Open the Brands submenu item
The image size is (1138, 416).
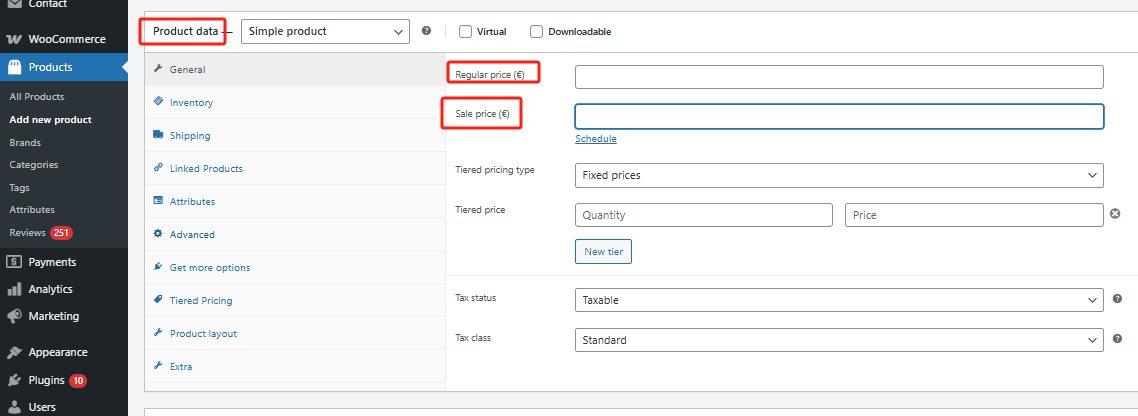coord(25,142)
